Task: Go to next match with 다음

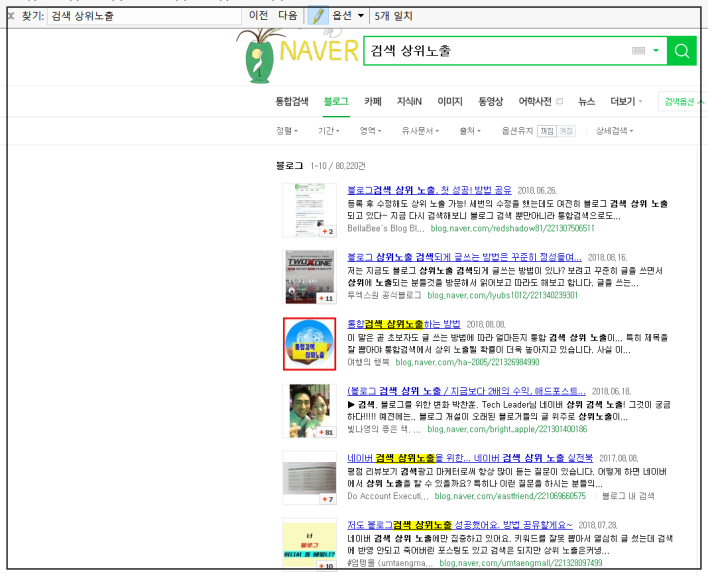Action: coord(288,16)
